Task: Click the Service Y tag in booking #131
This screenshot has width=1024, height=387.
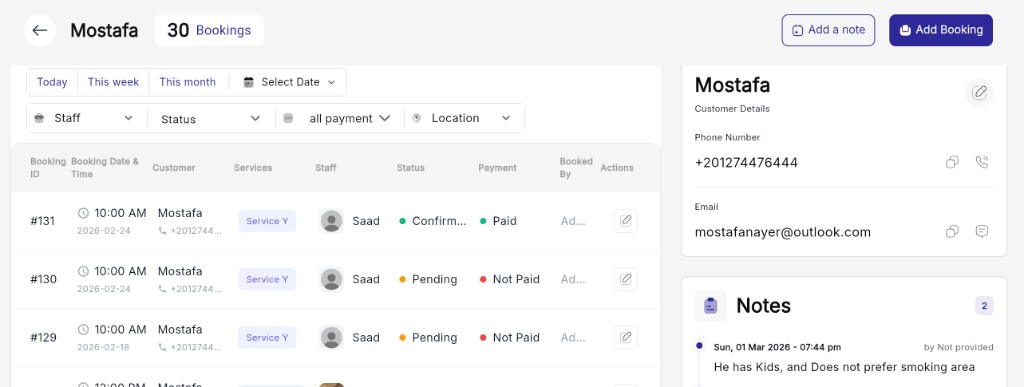Action: [x=267, y=221]
